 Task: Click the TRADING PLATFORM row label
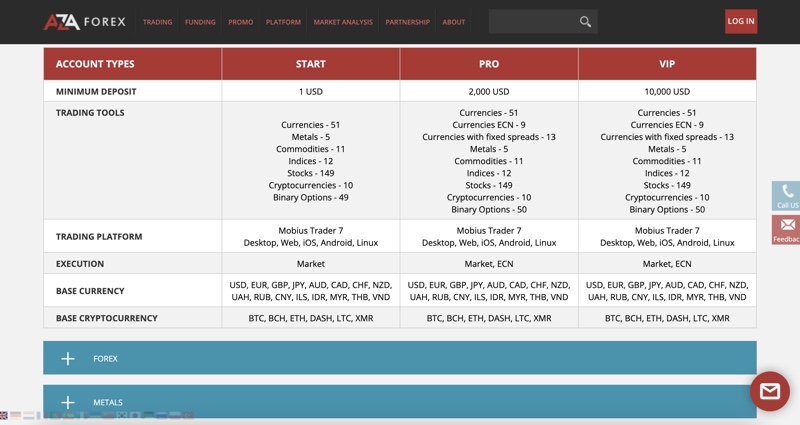[99, 236]
